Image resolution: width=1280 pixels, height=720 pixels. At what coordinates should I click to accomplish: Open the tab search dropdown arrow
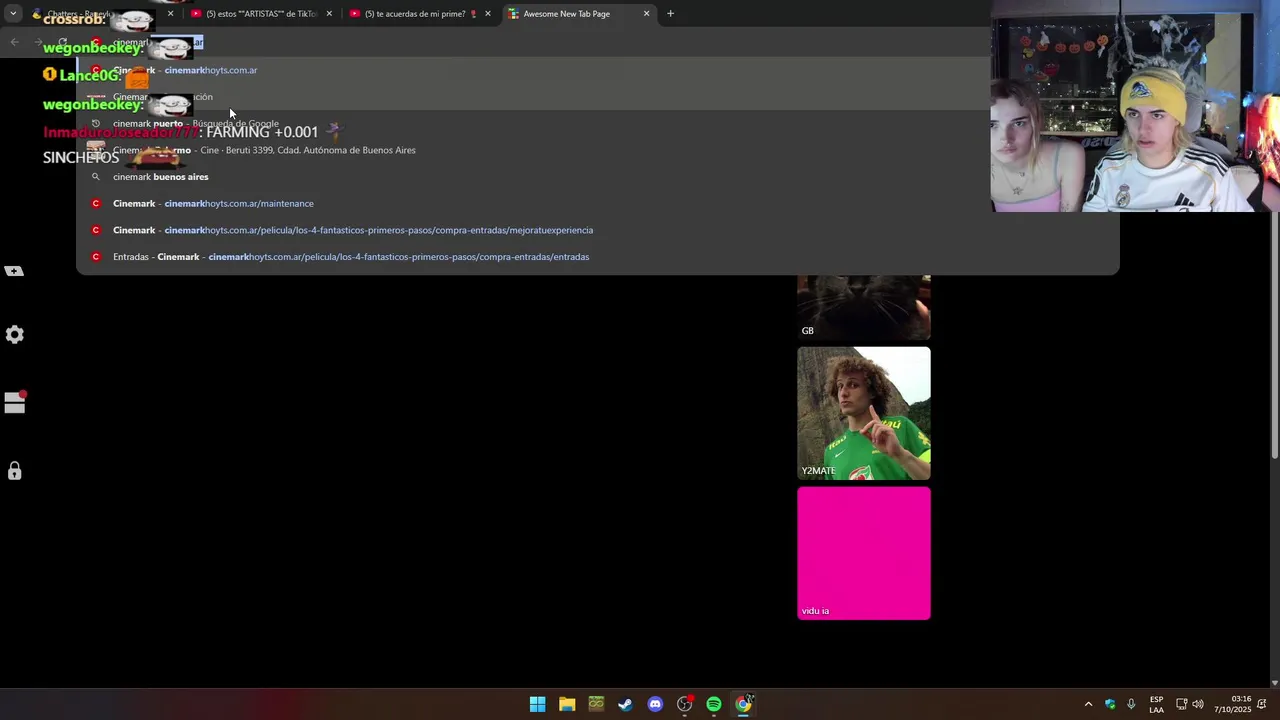pos(13,14)
